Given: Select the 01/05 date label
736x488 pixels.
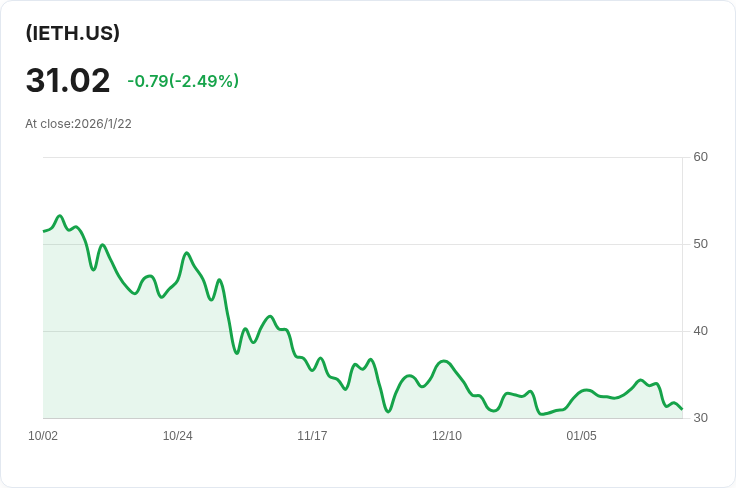Looking at the screenshot, I should pyautogui.click(x=581, y=436).
